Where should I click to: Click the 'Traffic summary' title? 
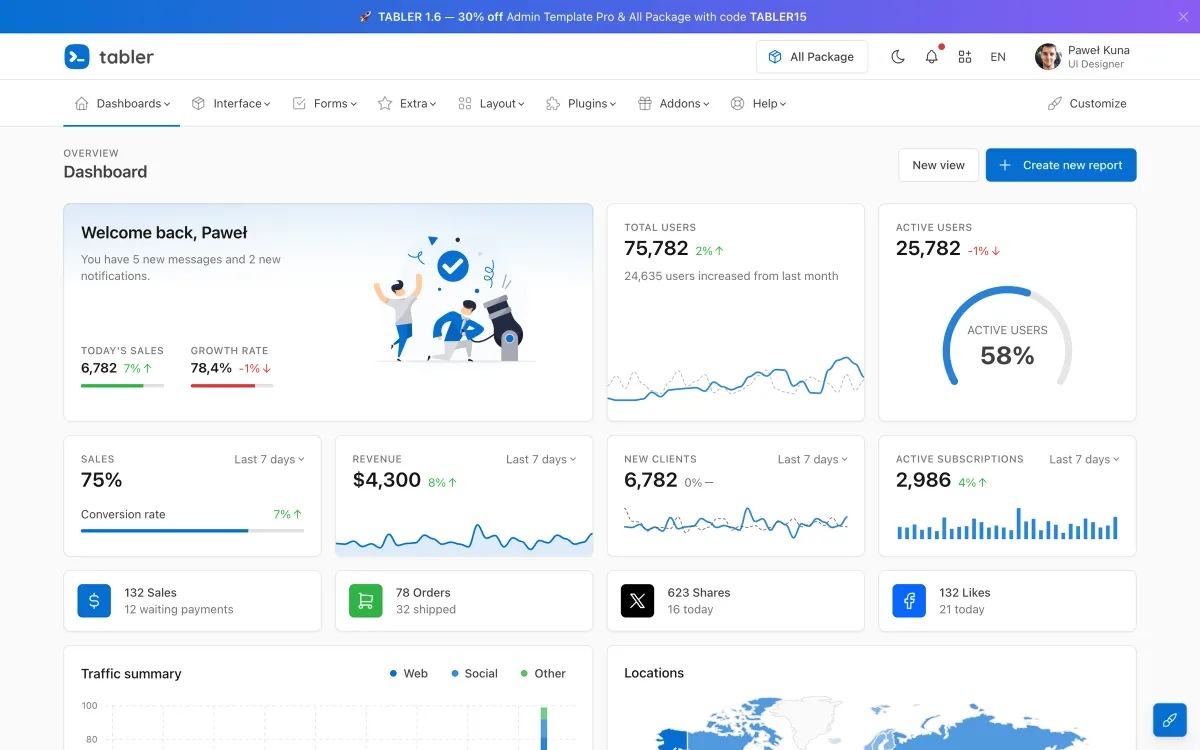131,674
